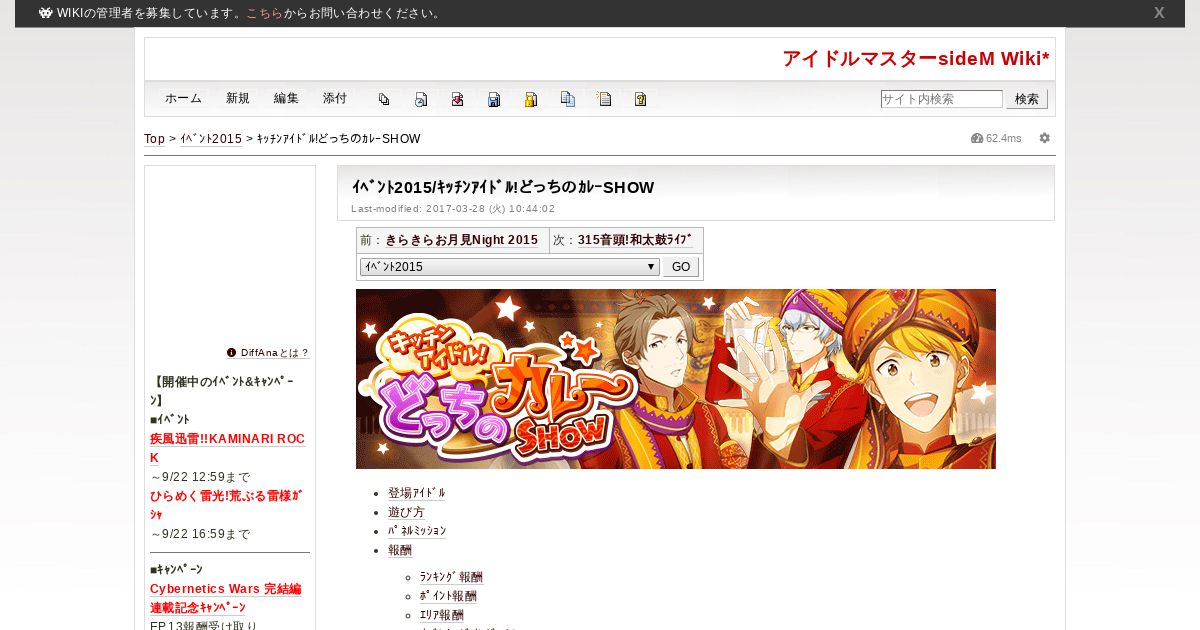Screen dimensions: 1200x630
Task: Click the ～9/22 12:59まで text
Action: [200, 477]
